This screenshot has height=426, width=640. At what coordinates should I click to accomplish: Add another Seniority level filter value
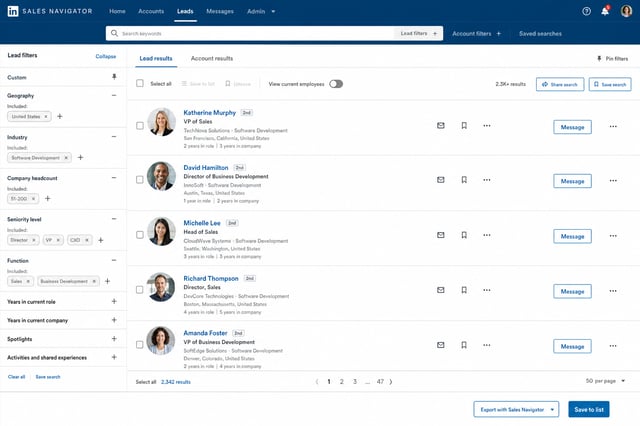pos(101,240)
